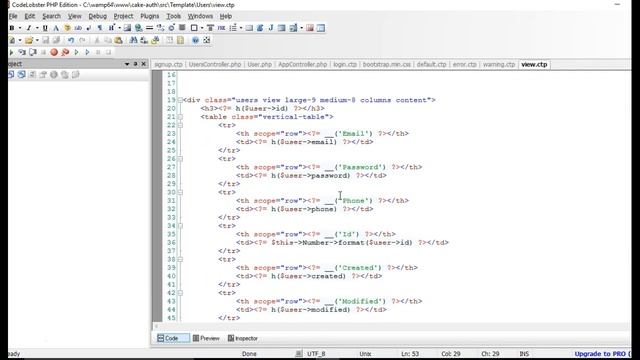Click the green run arrow in the debug toolbar
Image resolution: width=640 pixels, height=360 pixels.
76,52
